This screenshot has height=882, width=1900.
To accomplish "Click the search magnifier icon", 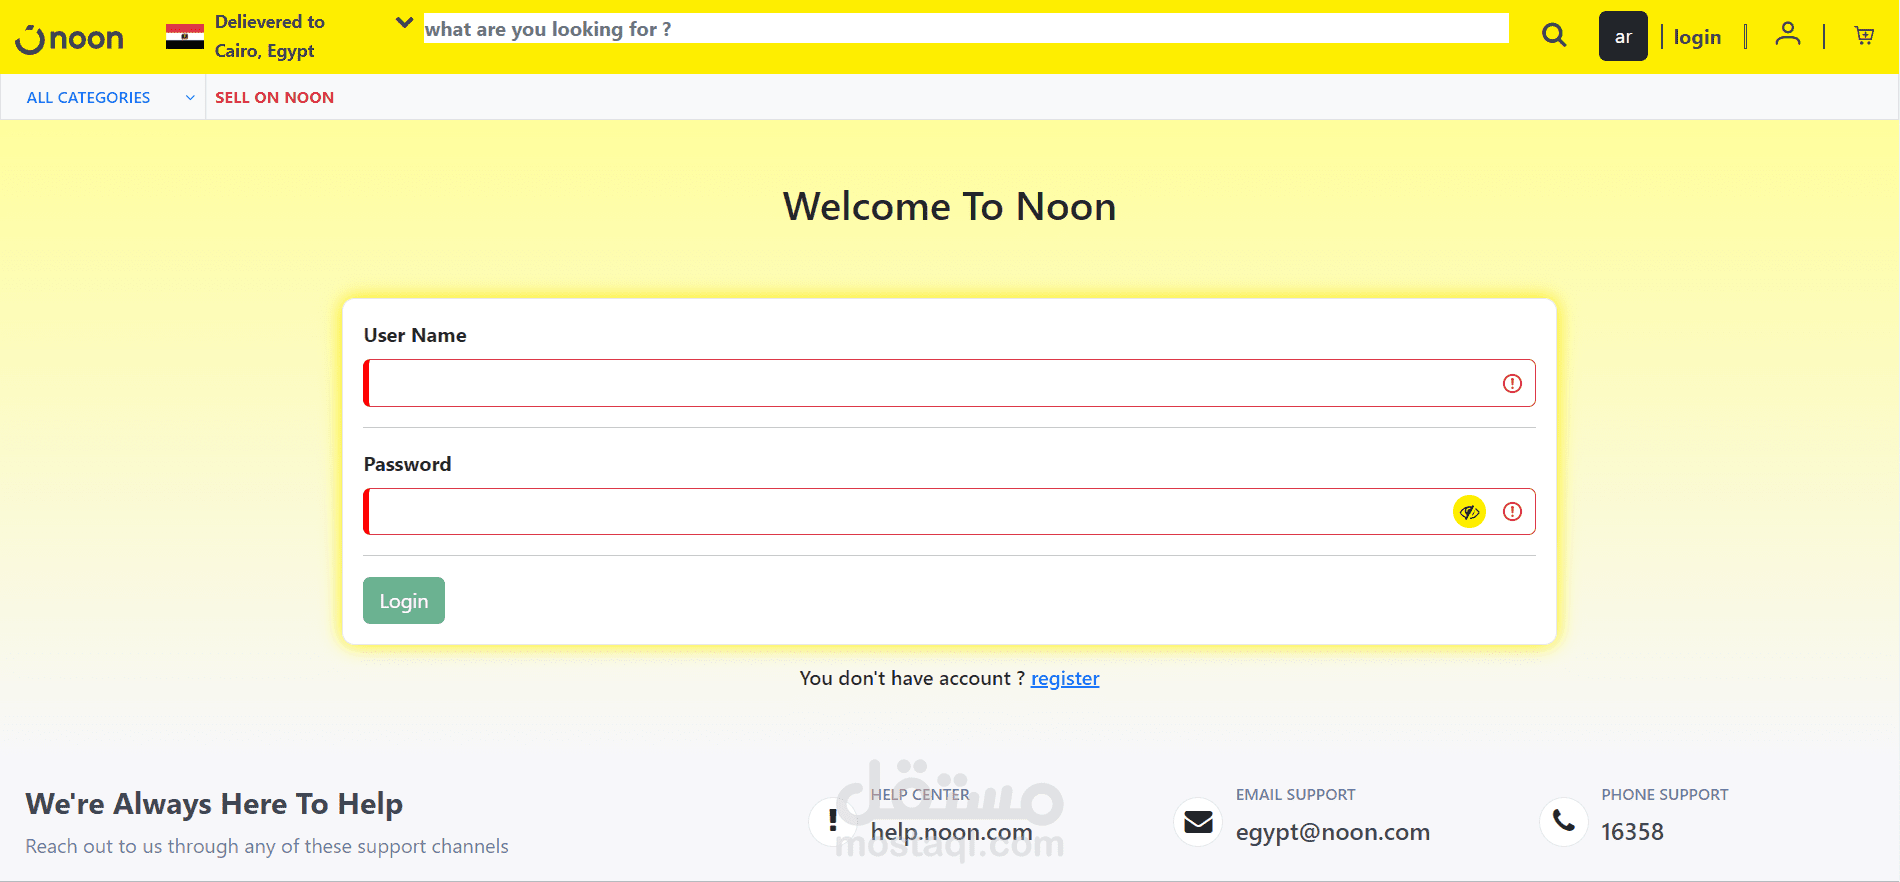I will [x=1554, y=36].
